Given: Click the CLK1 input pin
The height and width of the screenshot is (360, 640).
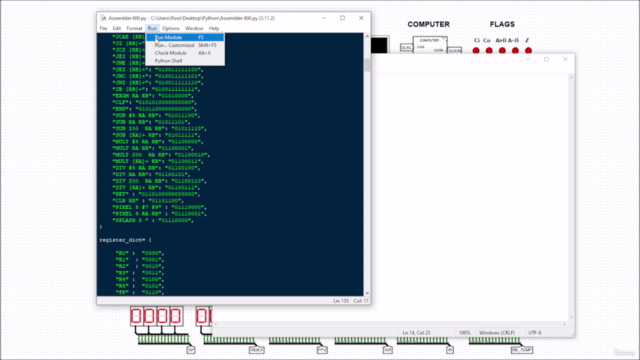Looking at the screenshot, I should [x=406, y=47].
